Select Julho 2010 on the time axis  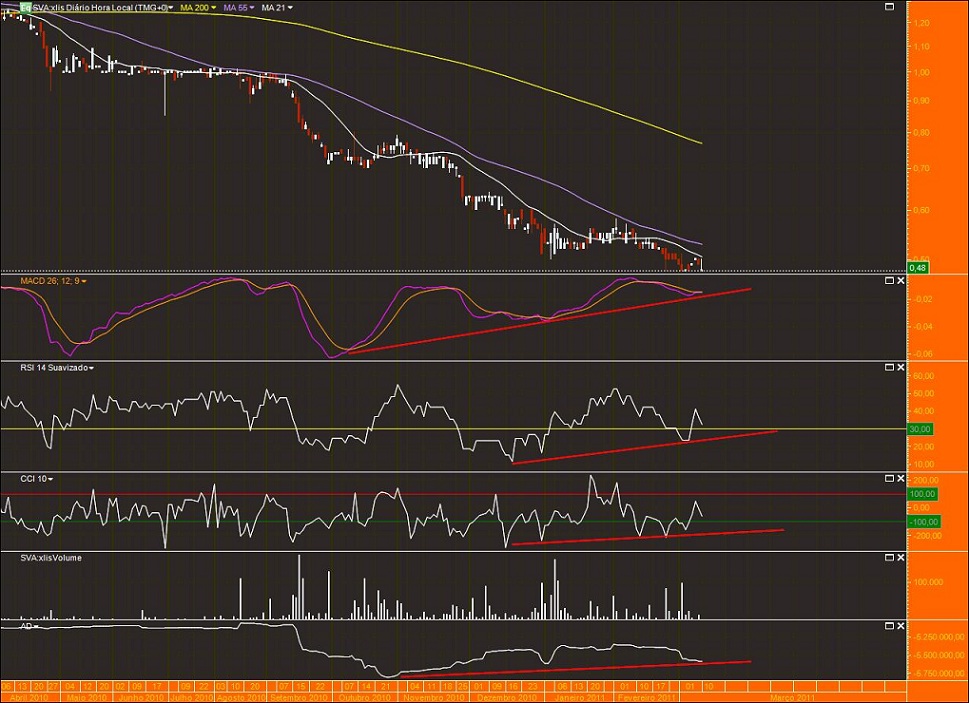pyautogui.click(x=192, y=697)
